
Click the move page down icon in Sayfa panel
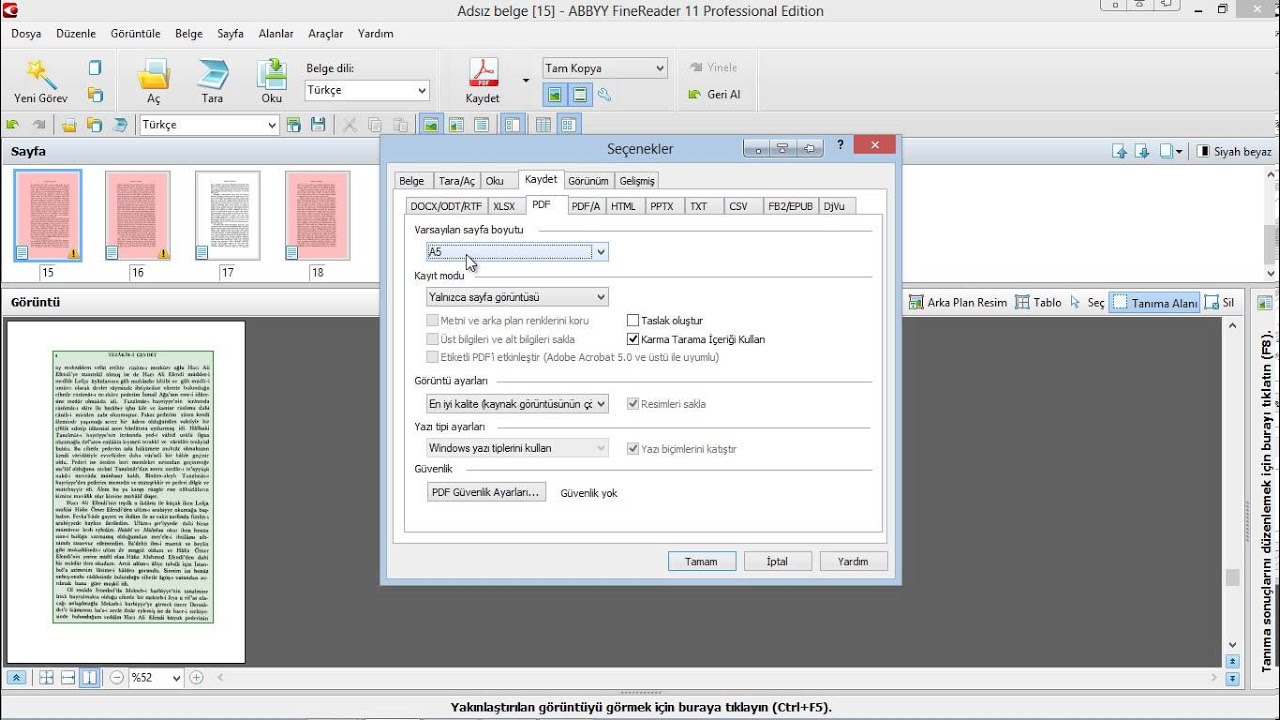1142,152
